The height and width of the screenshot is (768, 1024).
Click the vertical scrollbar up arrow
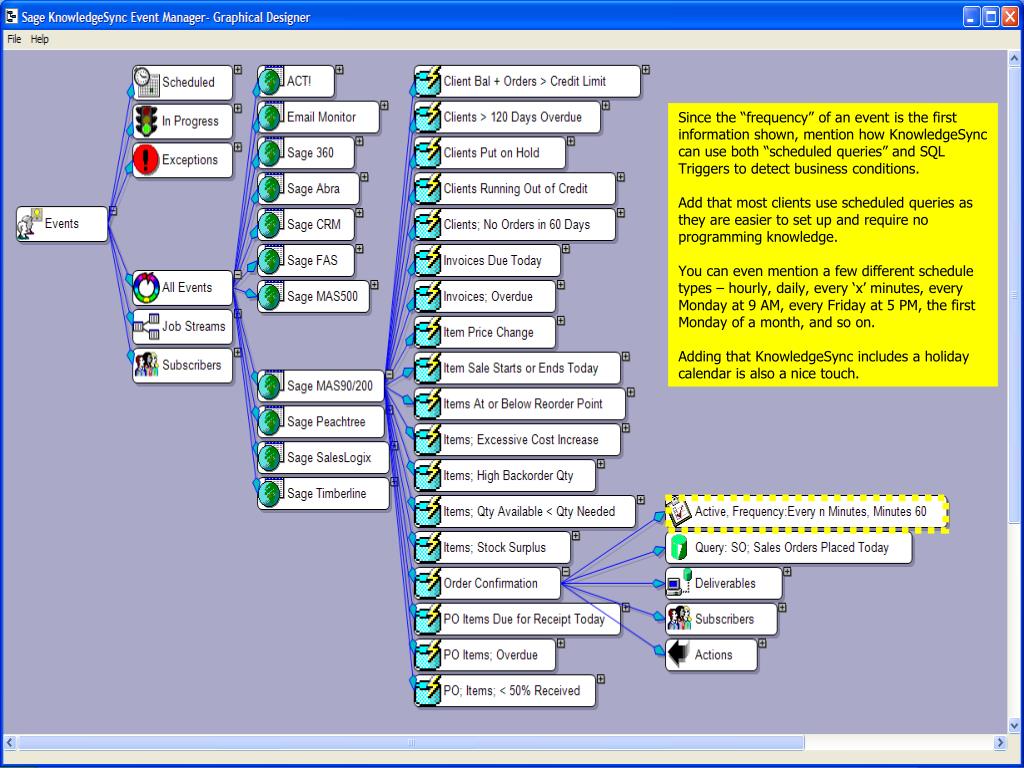pyautogui.click(x=1014, y=59)
